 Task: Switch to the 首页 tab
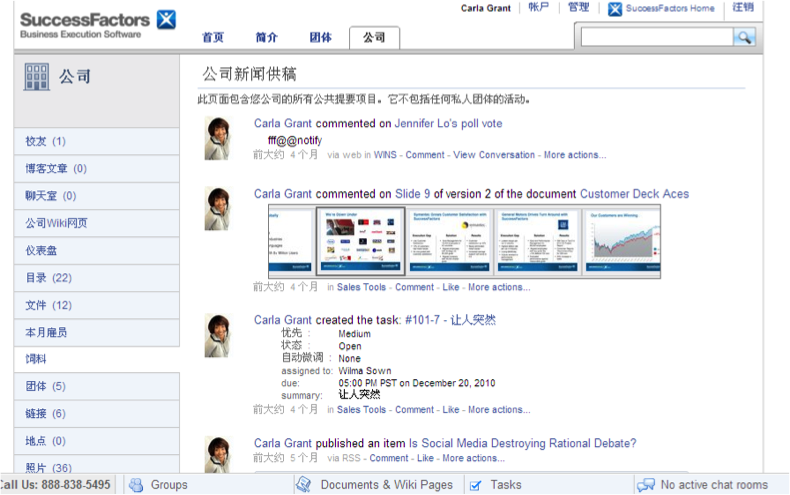click(213, 38)
